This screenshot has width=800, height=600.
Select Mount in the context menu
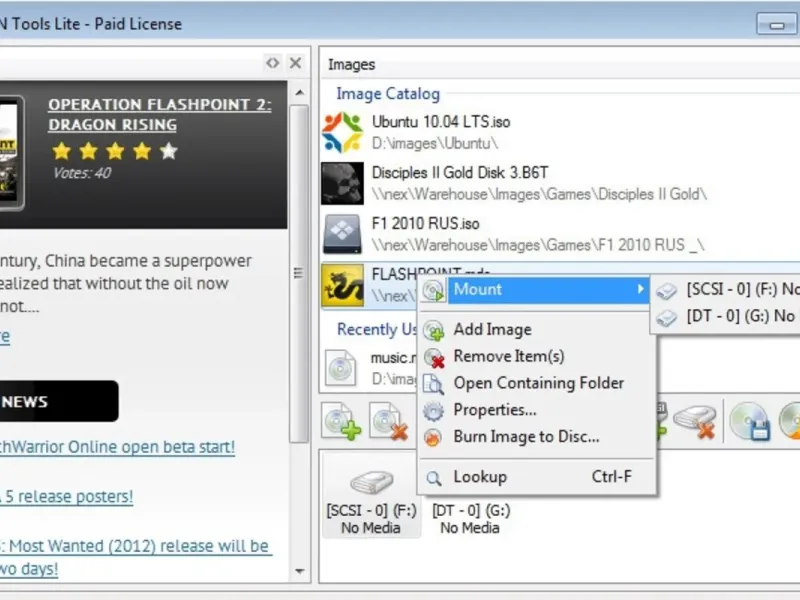click(x=534, y=290)
